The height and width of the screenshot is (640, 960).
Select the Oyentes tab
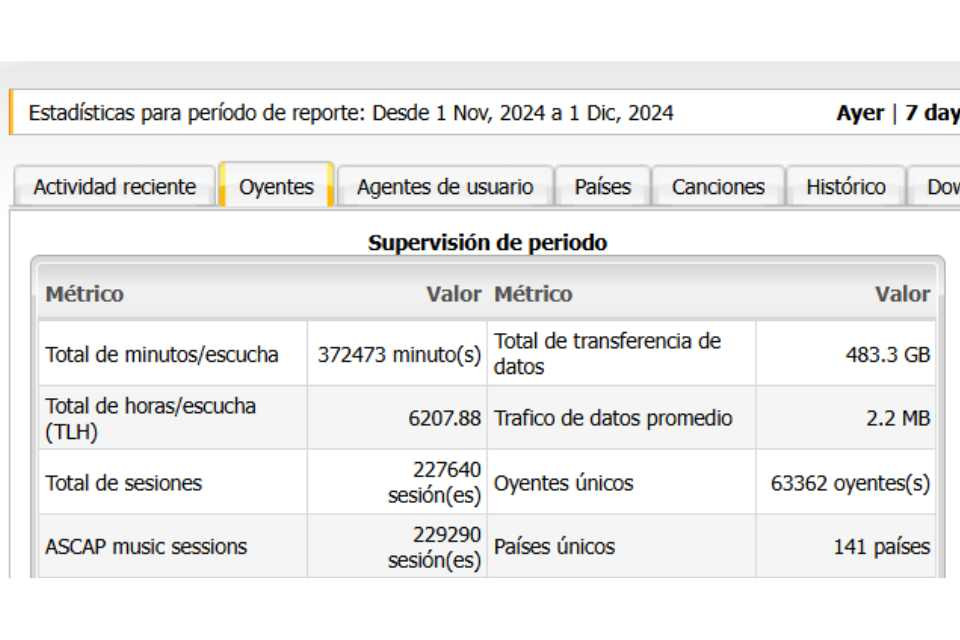pos(276,186)
